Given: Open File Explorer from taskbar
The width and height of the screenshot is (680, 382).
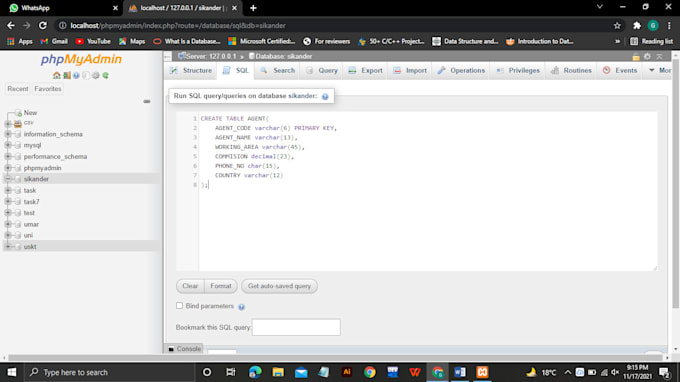Looking at the screenshot, I should point(278,372).
